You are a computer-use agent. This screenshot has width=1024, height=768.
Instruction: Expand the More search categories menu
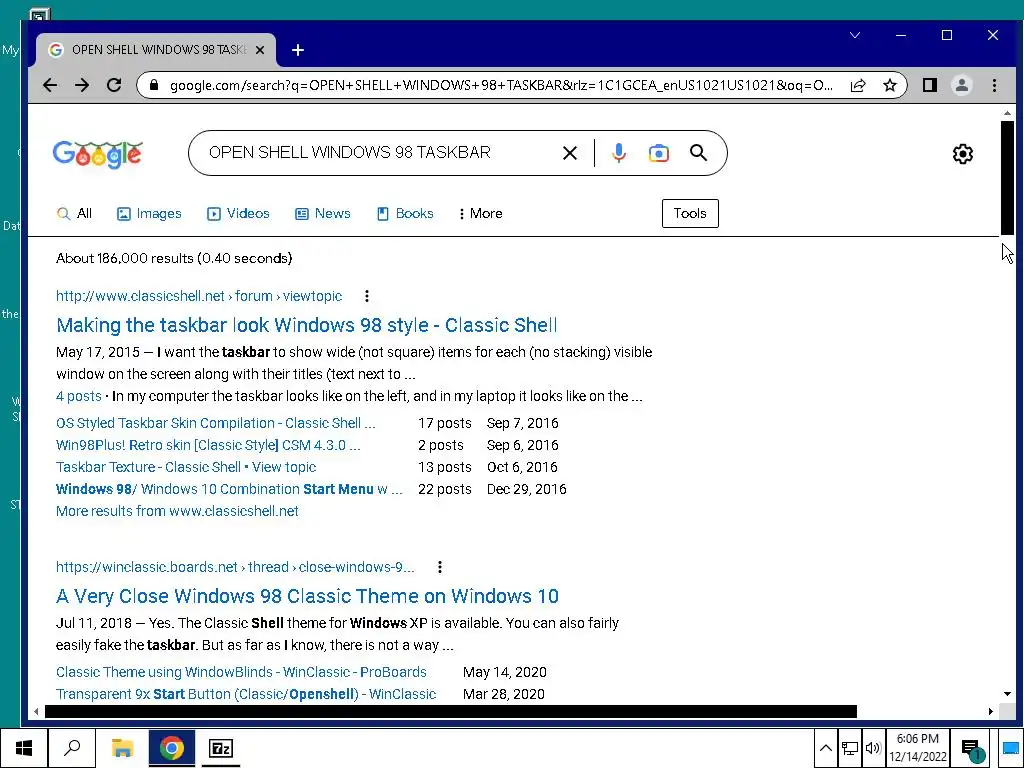(x=481, y=214)
